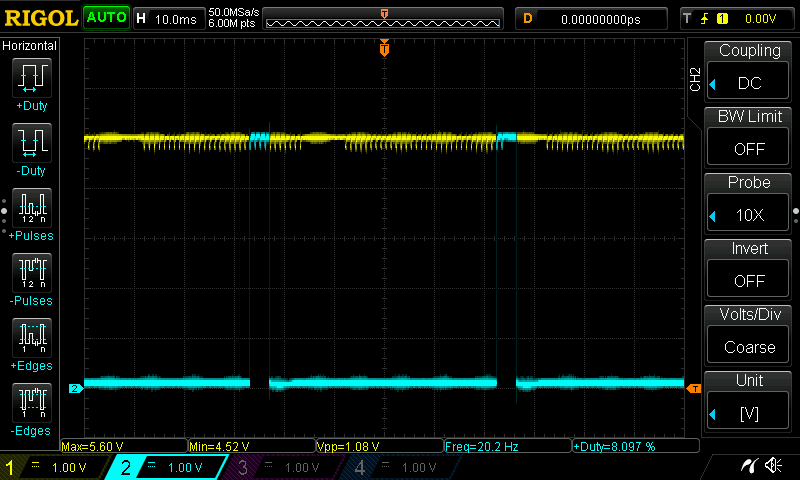Click the orange trigger level marker on right edge

coord(694,389)
